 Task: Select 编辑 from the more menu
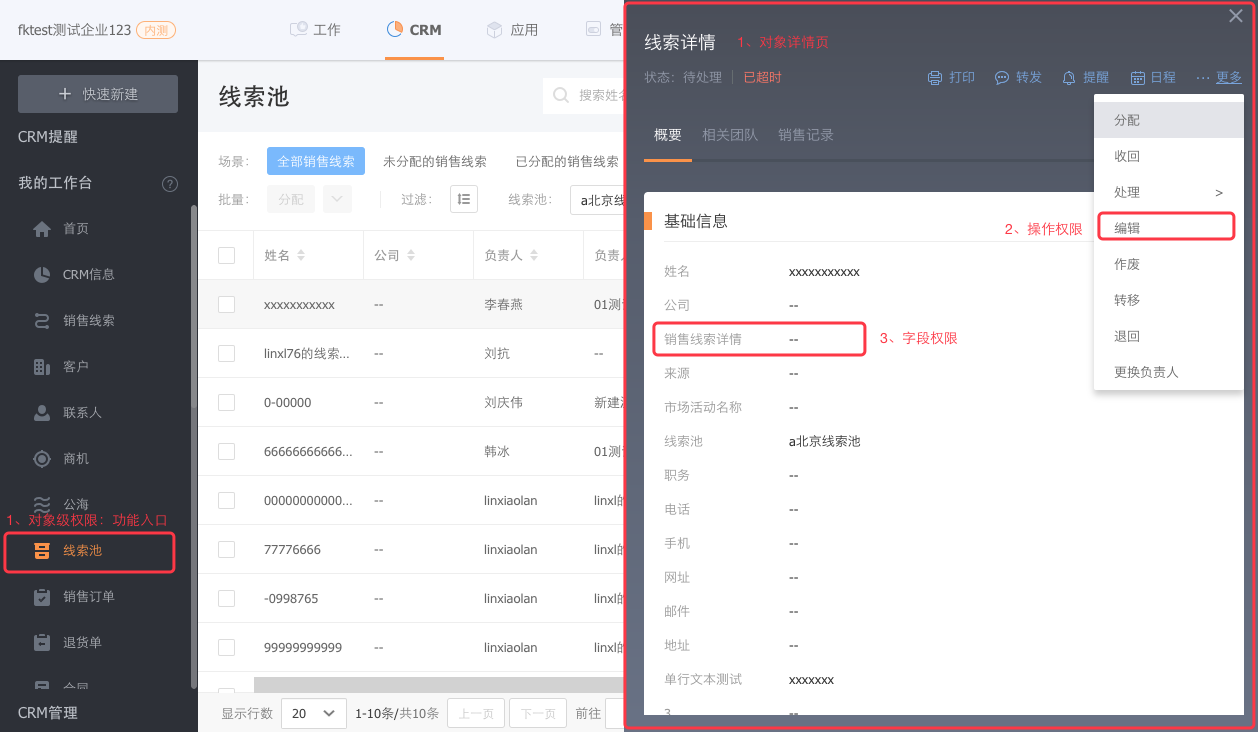coord(1127,228)
